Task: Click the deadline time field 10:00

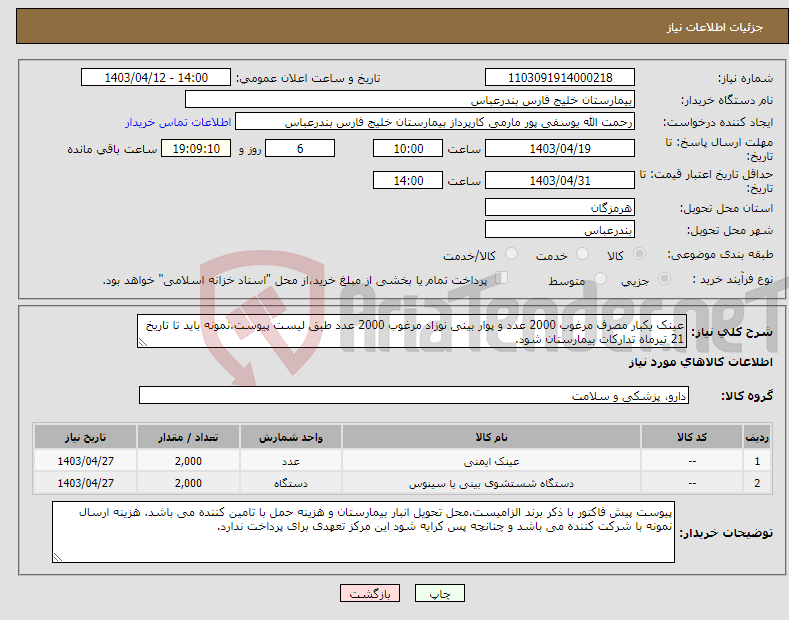Action: click(408, 148)
